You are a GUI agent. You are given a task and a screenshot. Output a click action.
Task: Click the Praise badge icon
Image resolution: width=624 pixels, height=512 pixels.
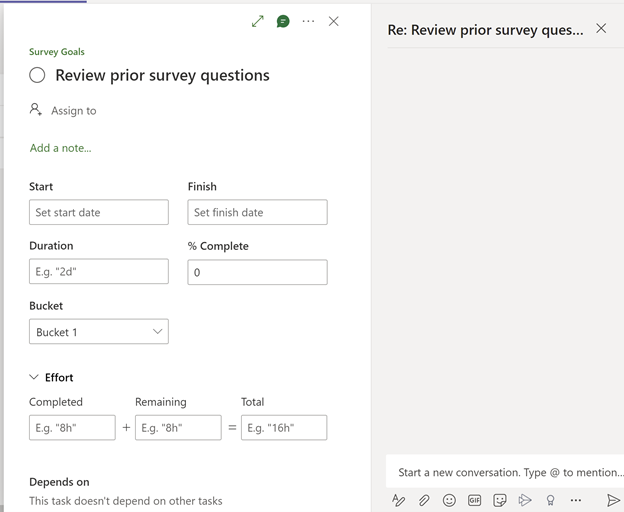coord(550,500)
